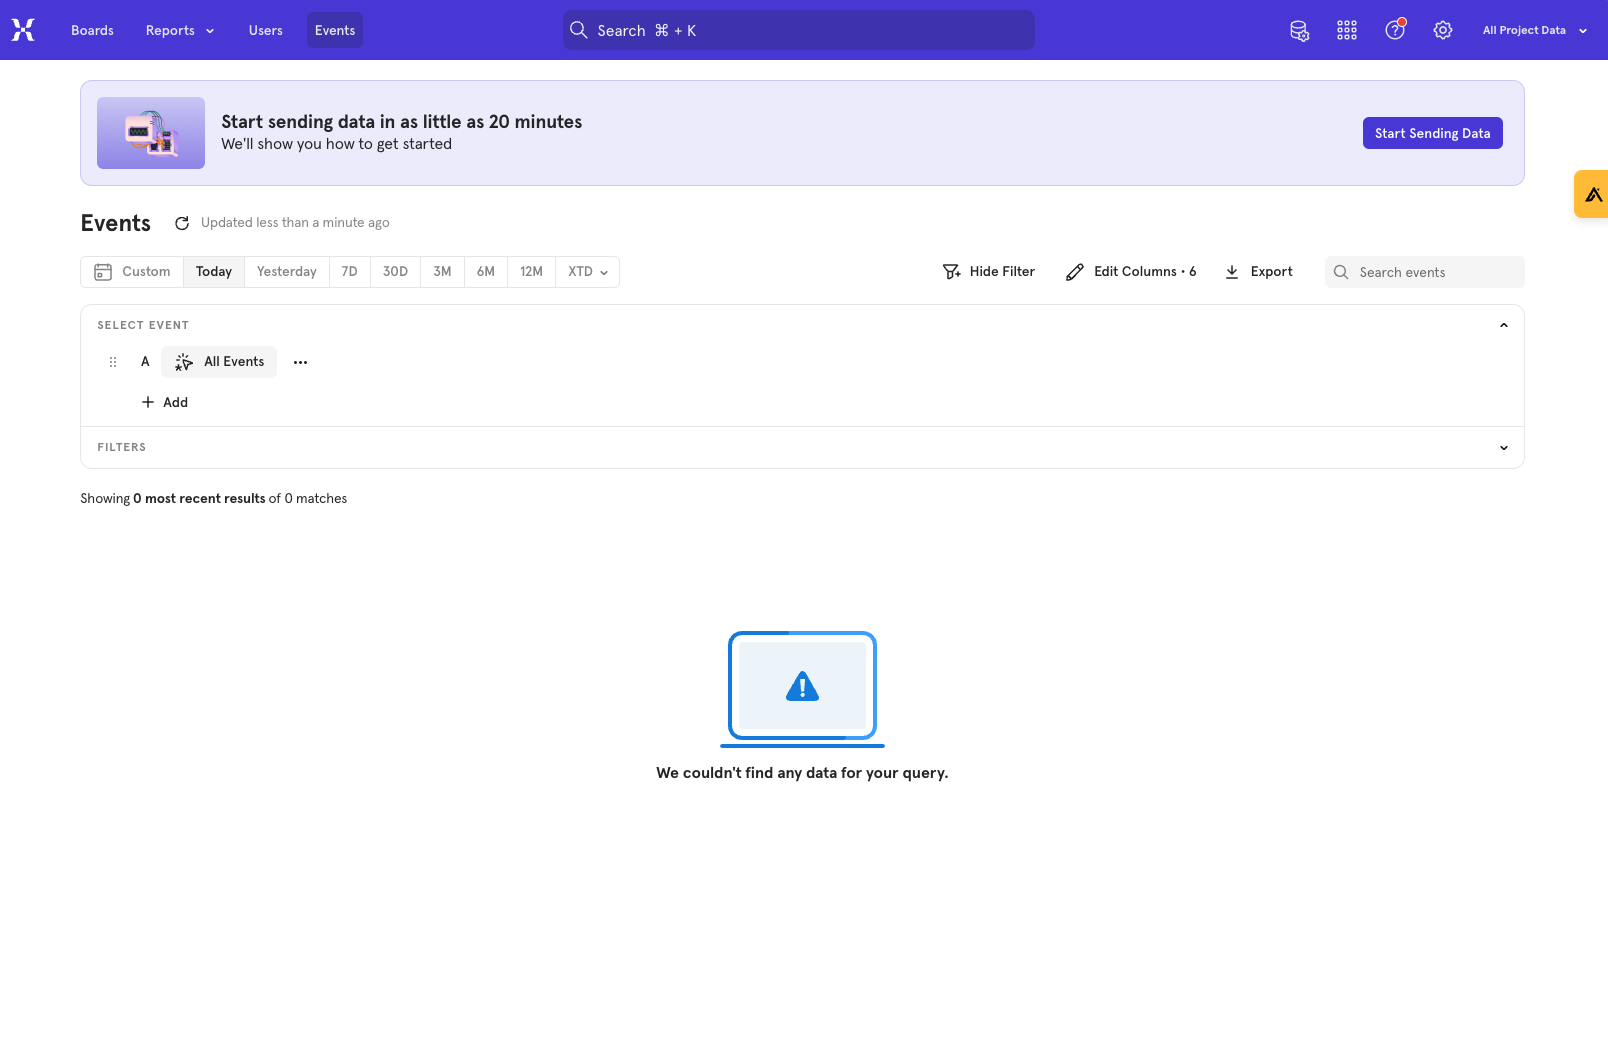Viewport: 1608px width, 1052px height.
Task: Open the XTD date range dropdown
Action: point(588,272)
